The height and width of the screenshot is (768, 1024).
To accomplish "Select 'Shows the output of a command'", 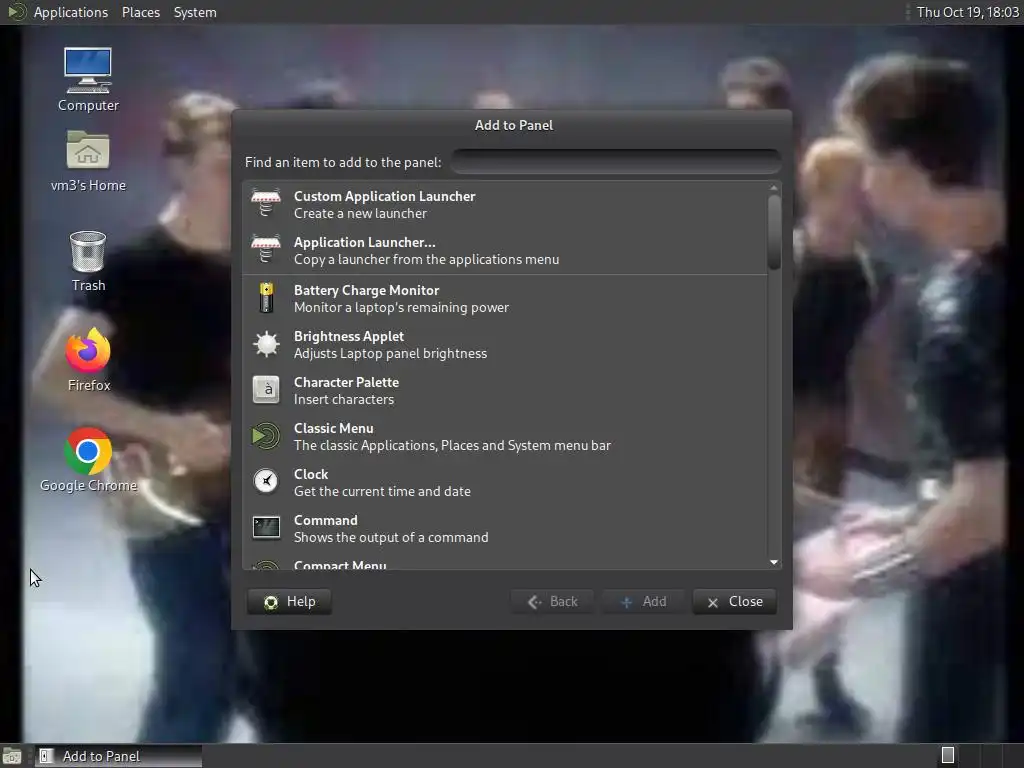I will point(391,537).
